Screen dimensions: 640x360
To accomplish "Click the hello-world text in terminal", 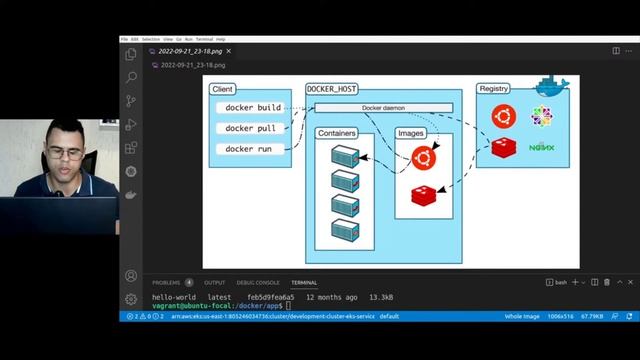I will tap(174, 298).
